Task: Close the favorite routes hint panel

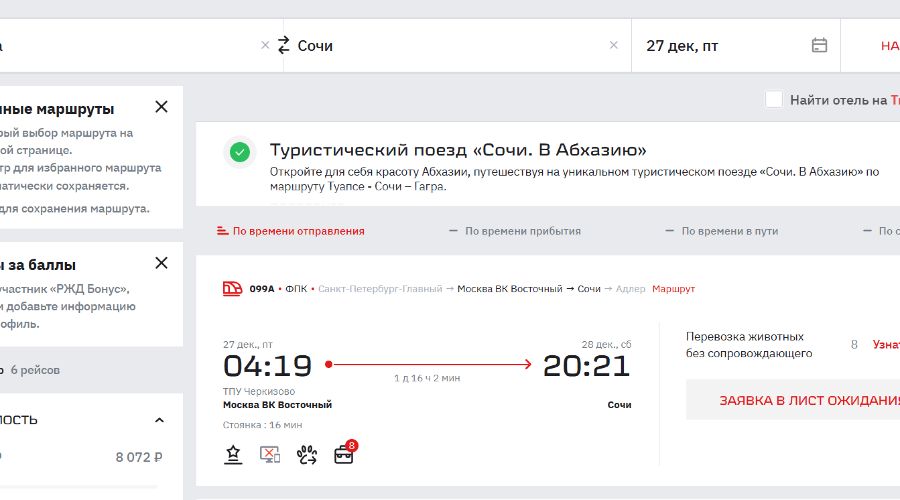Action: click(x=161, y=107)
